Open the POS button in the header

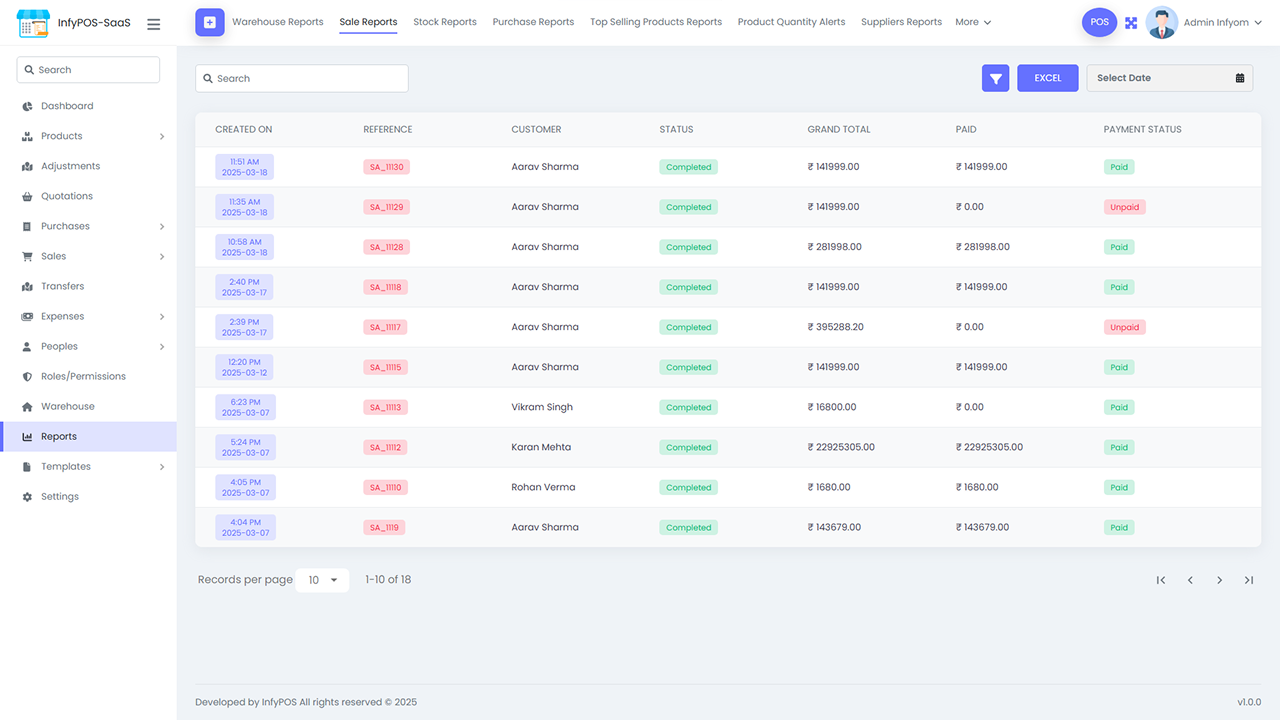coord(1099,21)
